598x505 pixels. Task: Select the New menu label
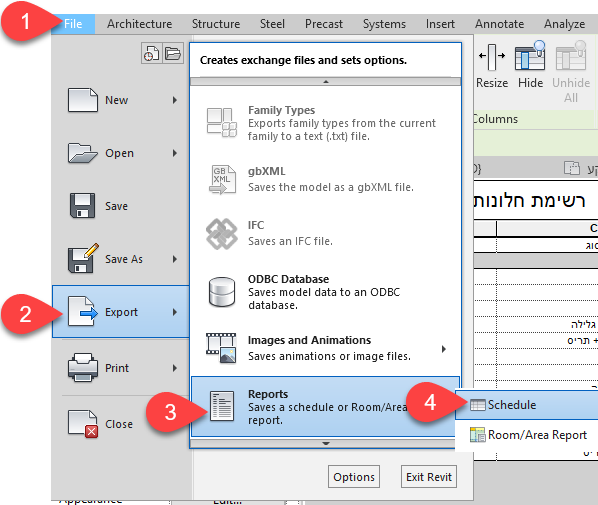[116, 100]
